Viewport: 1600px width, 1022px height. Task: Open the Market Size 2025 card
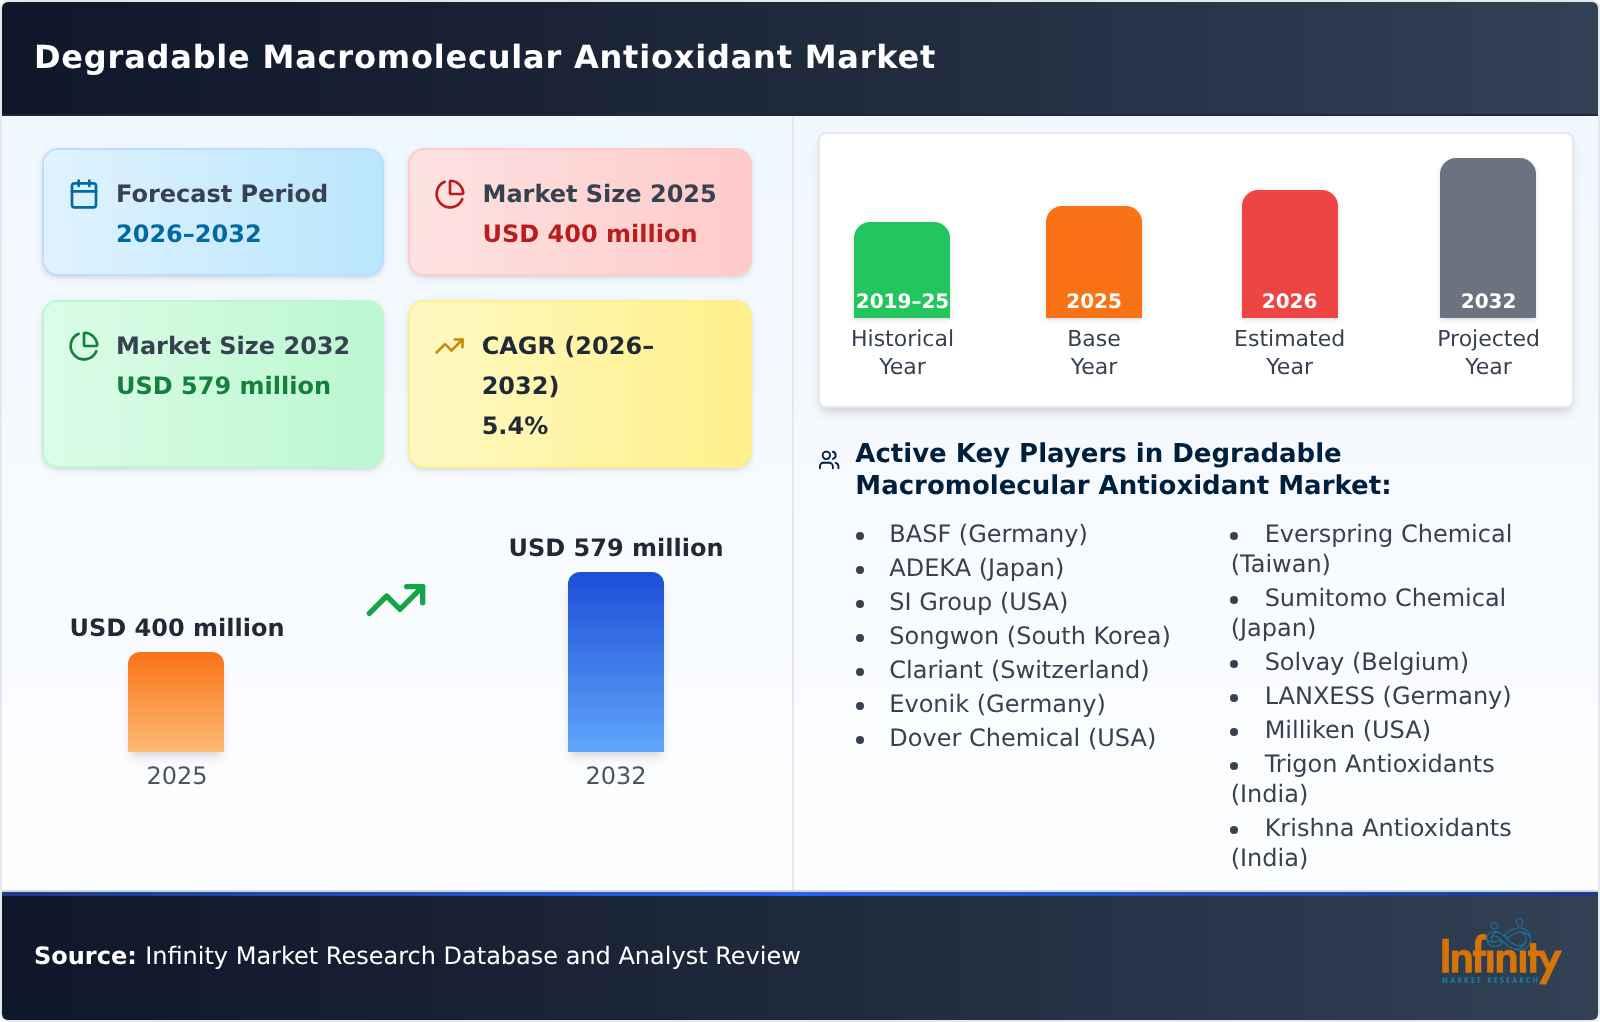580,211
